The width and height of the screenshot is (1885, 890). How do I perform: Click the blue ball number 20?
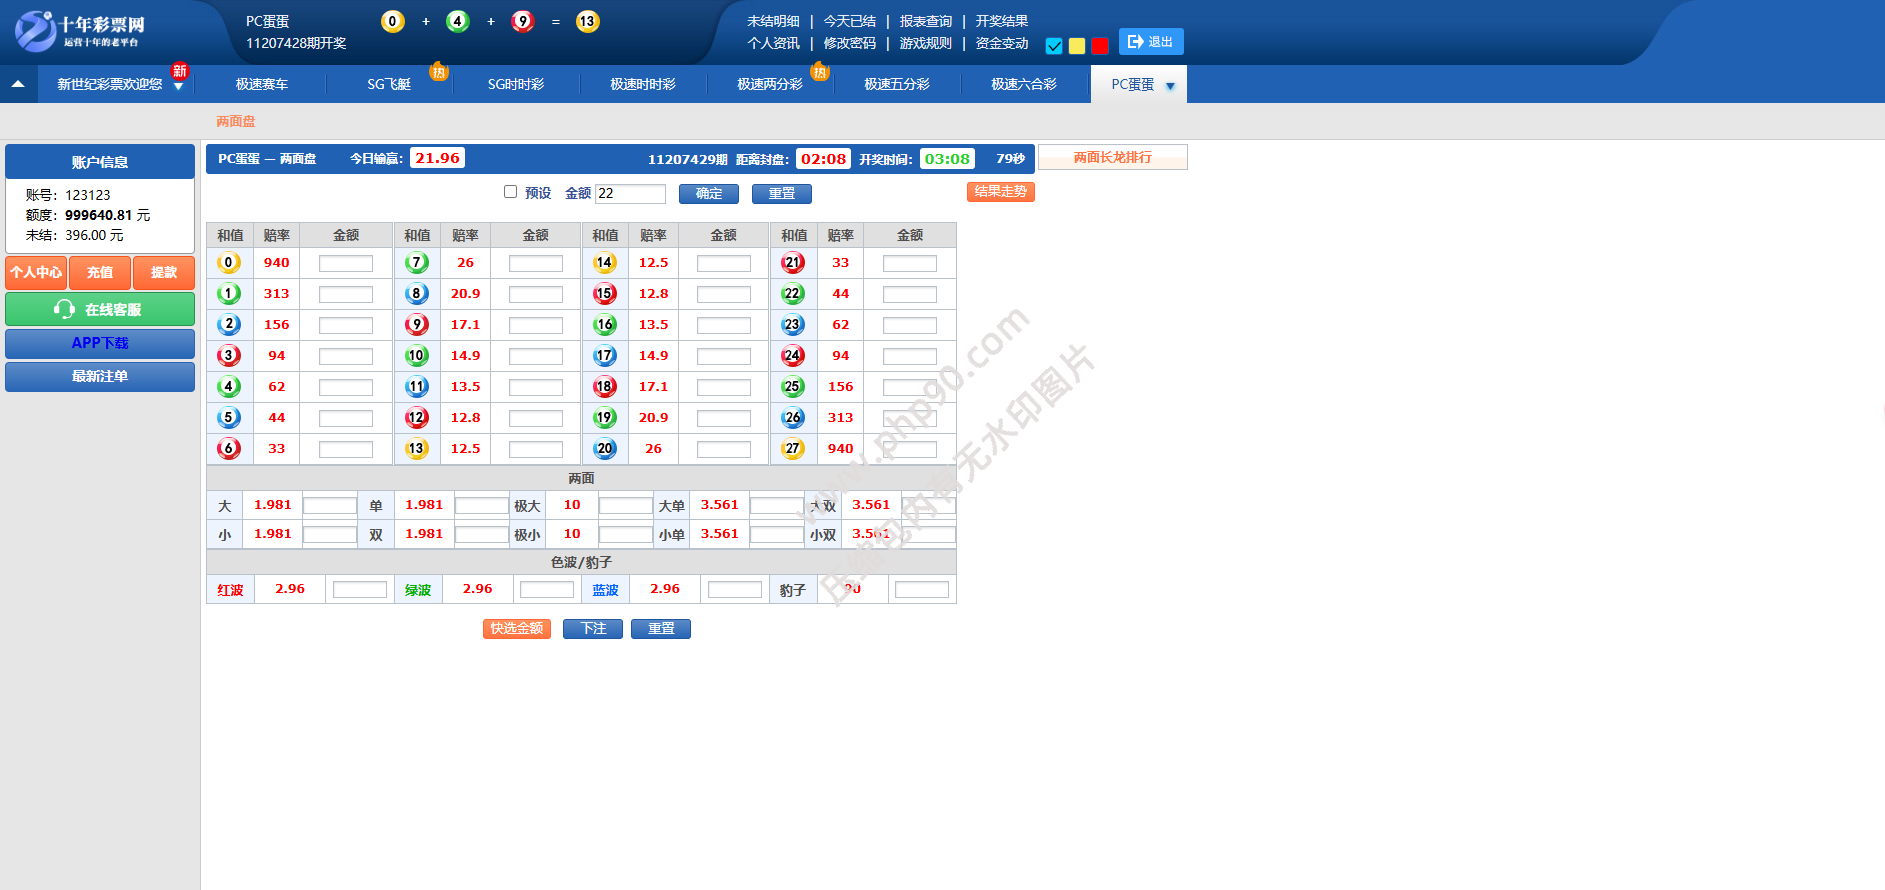604,449
